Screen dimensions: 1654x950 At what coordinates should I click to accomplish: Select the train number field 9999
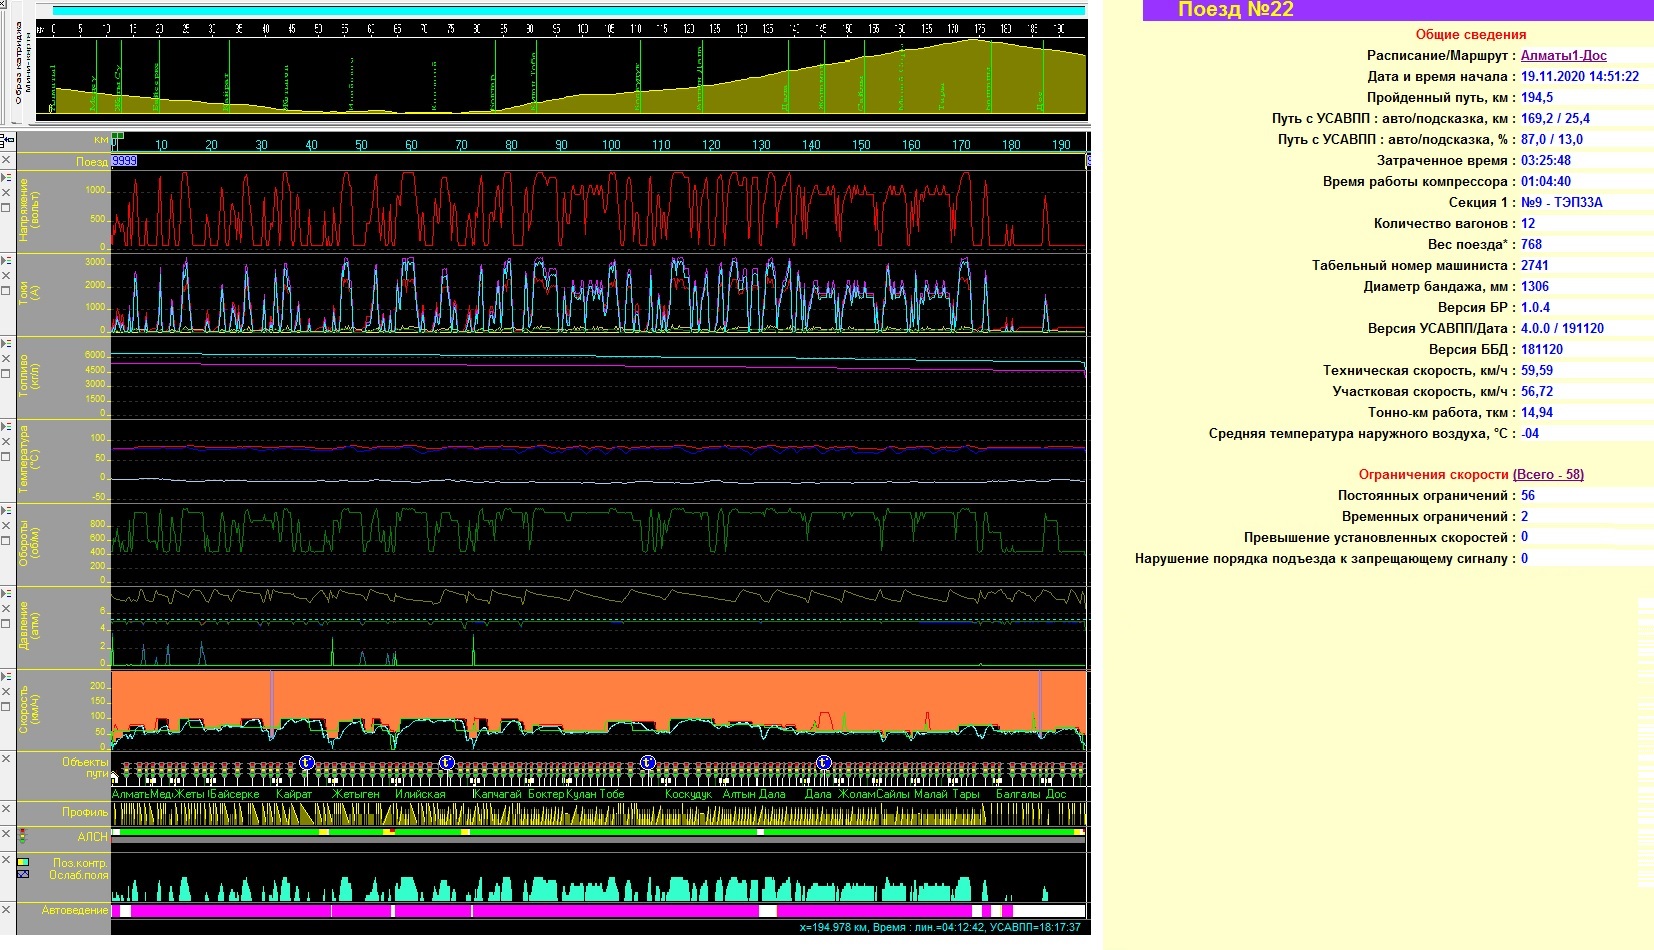click(124, 161)
